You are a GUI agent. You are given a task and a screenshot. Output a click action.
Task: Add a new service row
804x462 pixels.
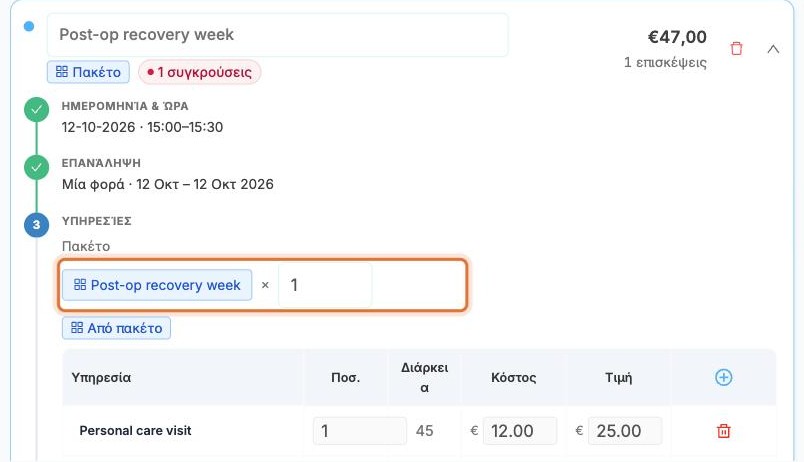723,377
